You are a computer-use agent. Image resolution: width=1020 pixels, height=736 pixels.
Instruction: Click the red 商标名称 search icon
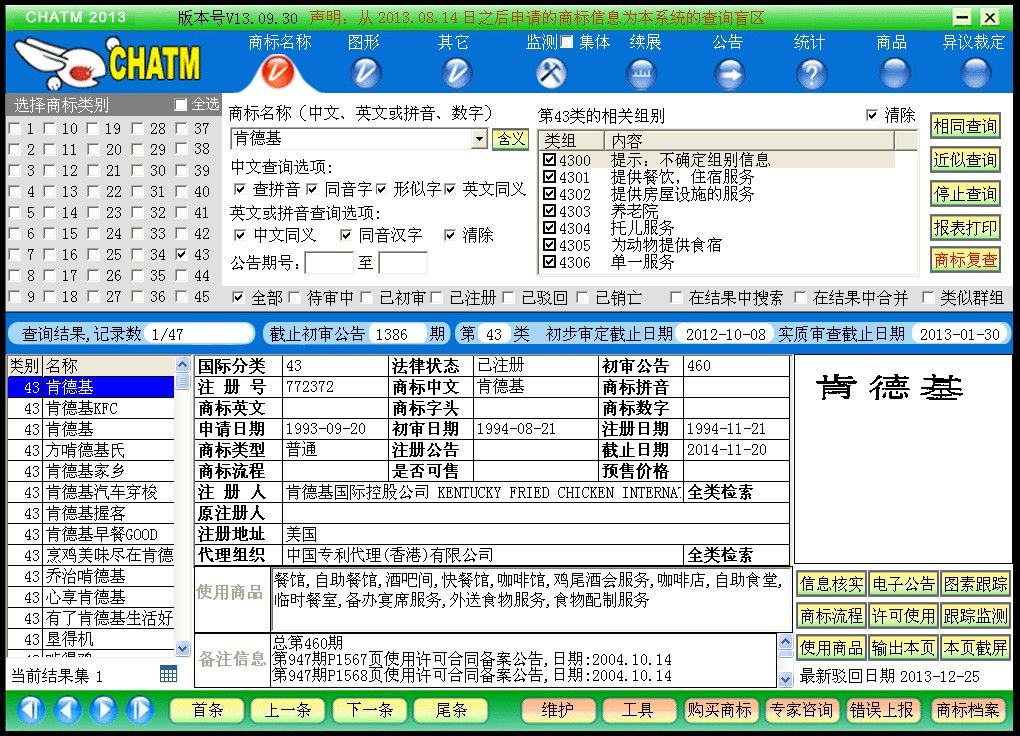click(x=278, y=72)
